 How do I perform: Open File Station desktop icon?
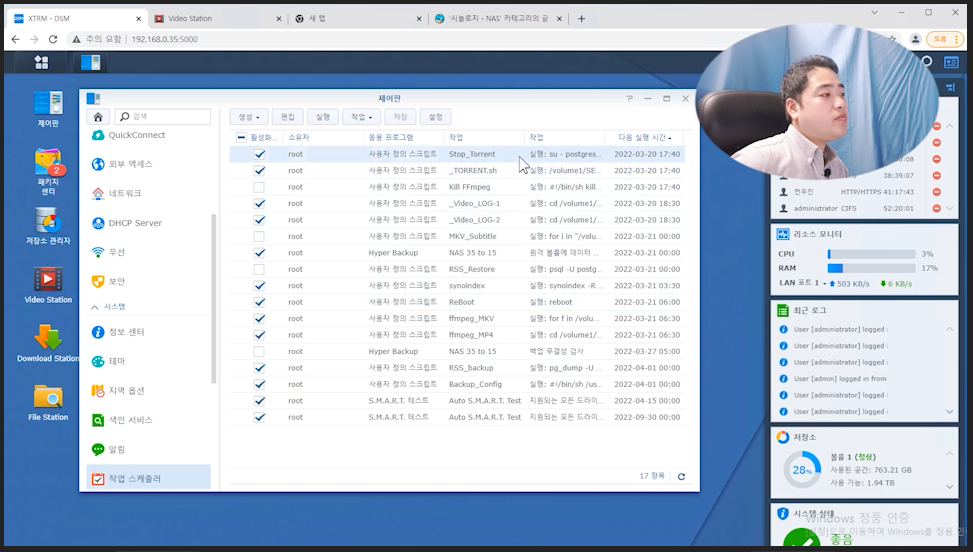tap(48, 403)
